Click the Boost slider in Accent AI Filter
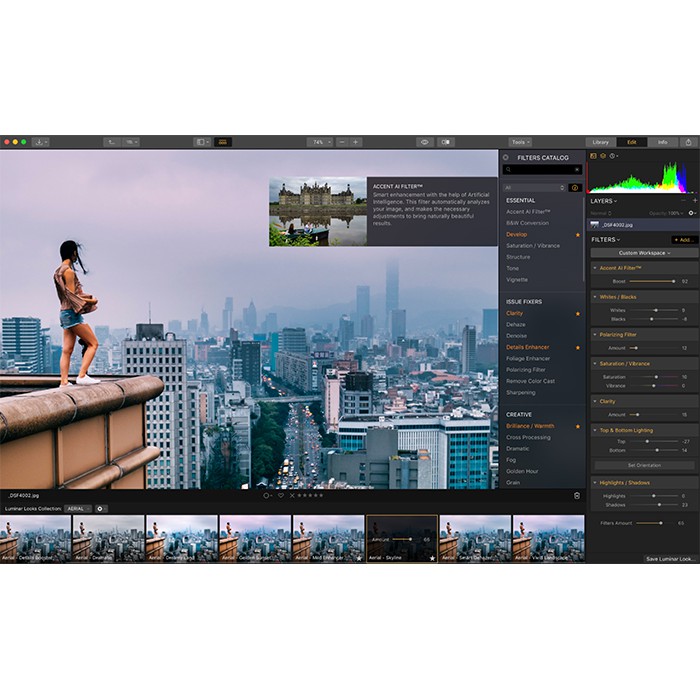The height and width of the screenshot is (700, 700). click(x=653, y=281)
